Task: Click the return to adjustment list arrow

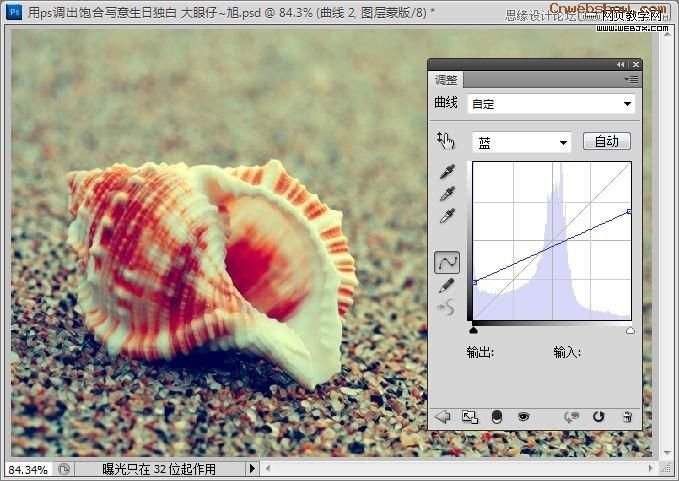Action: [x=443, y=417]
